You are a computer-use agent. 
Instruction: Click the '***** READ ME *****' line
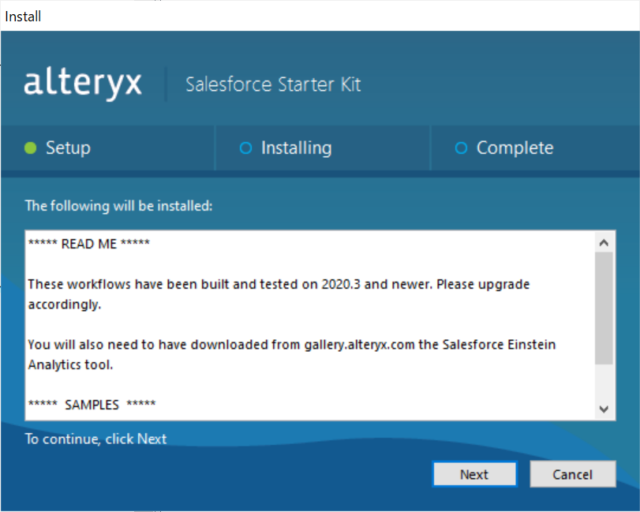point(89,244)
